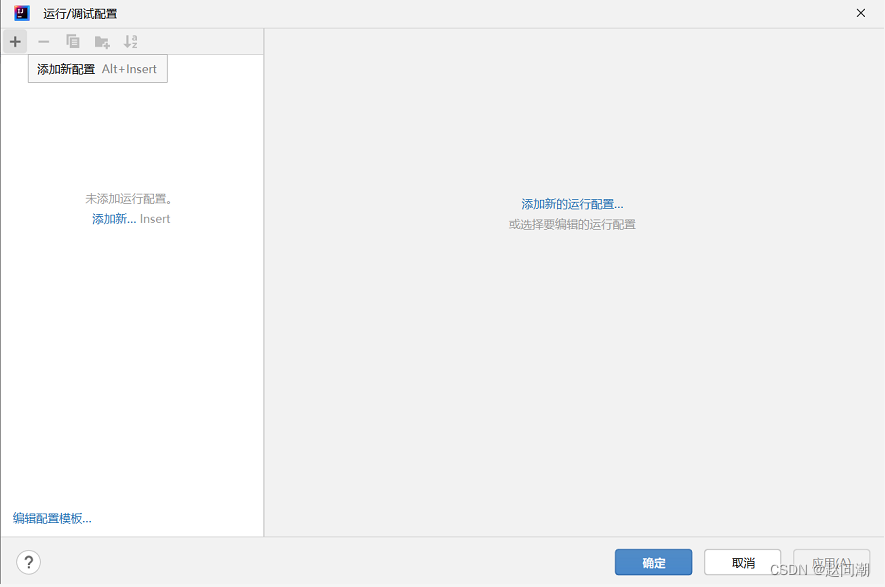Viewport: 885px width, 587px height.
Task: Click empty area of left configuration list
Action: (x=130, y=380)
